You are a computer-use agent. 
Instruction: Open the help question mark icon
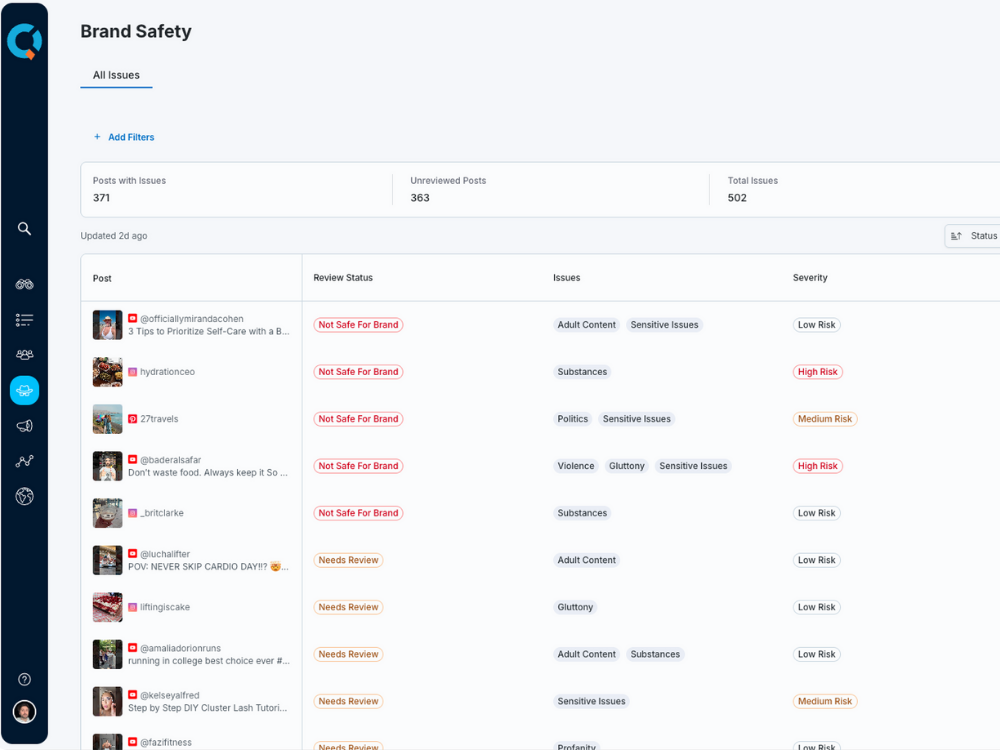25,679
